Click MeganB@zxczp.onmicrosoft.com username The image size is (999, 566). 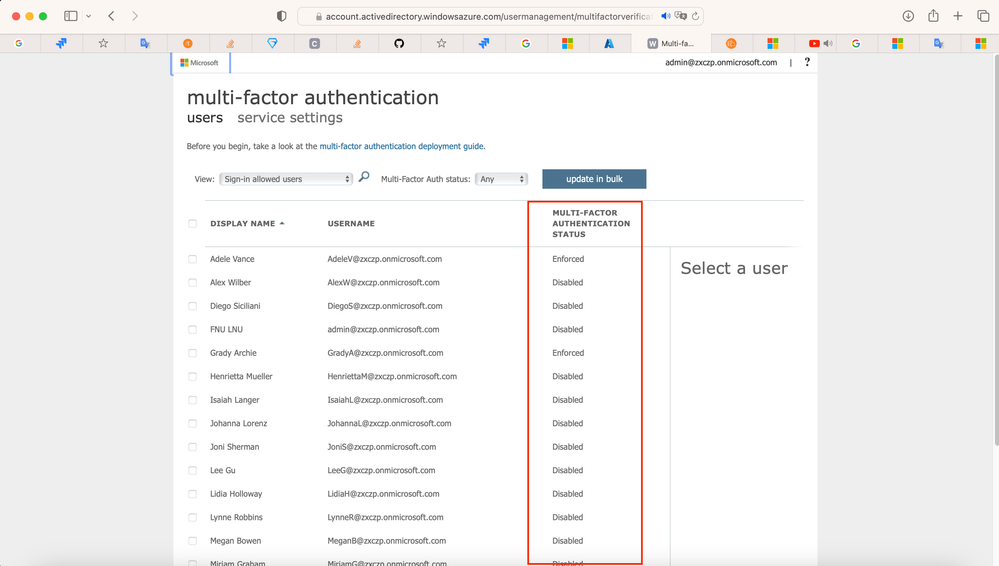pyautogui.click(x=387, y=541)
